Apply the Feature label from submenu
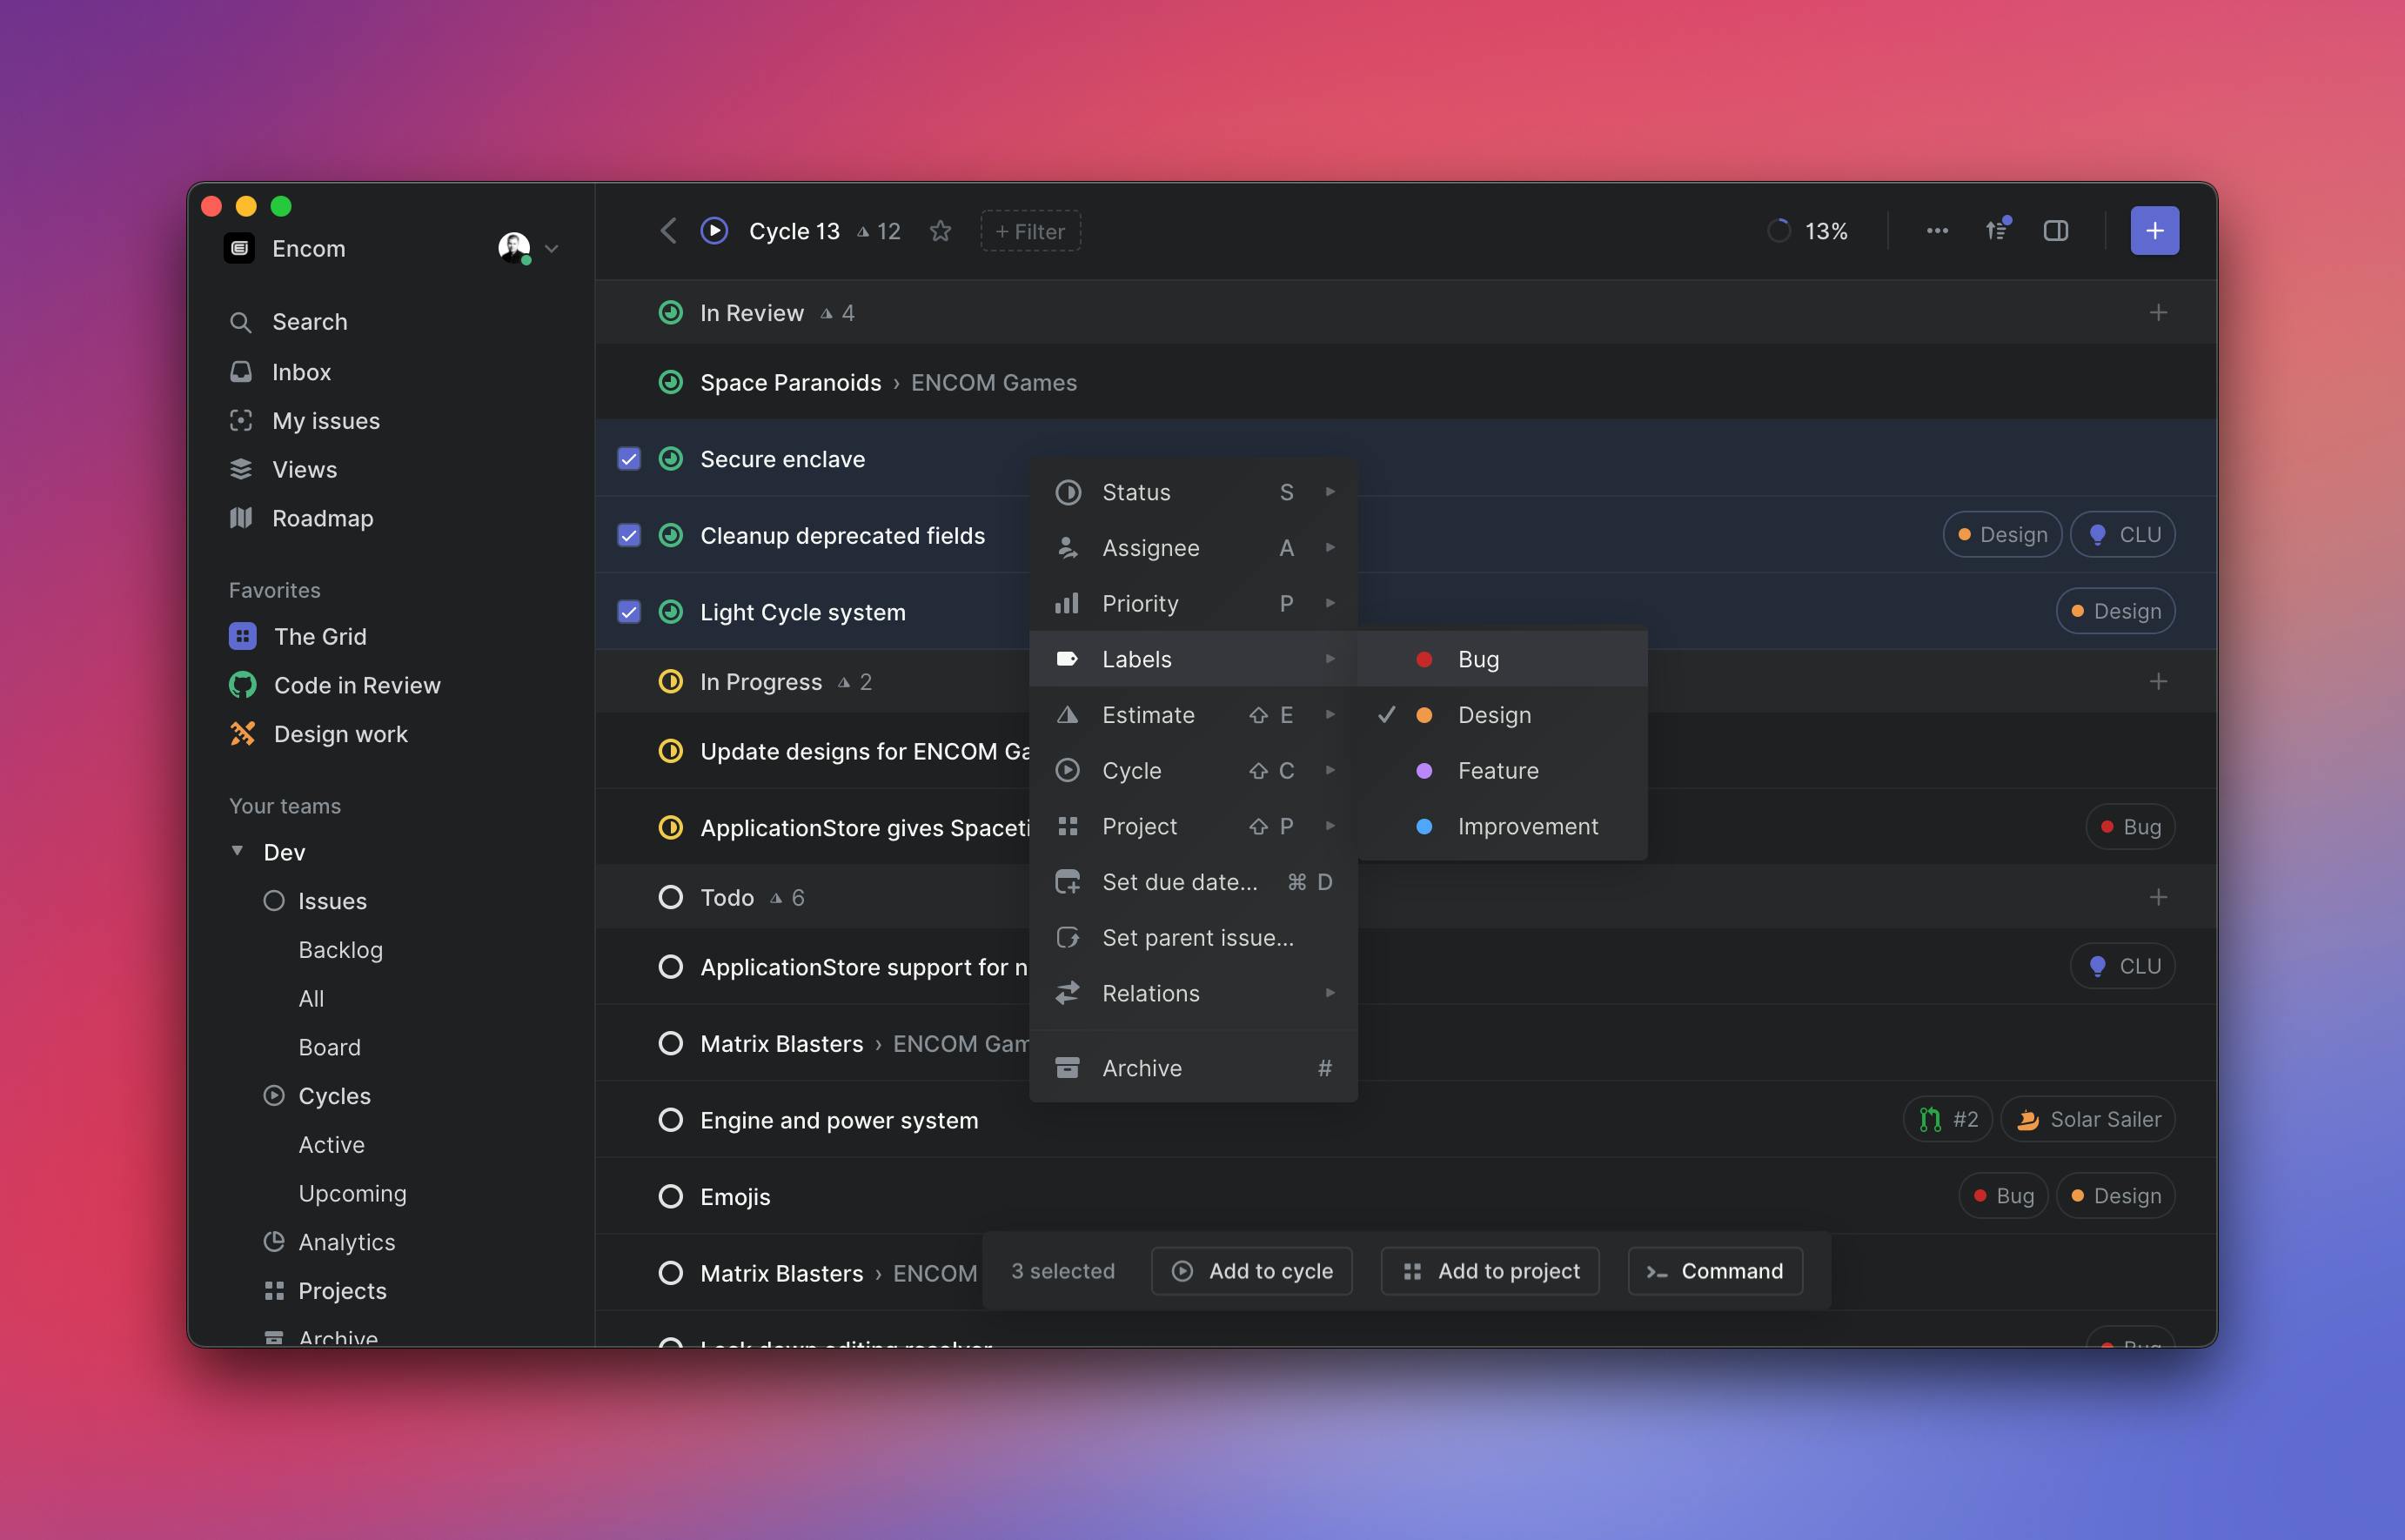Viewport: 2405px width, 1540px height. click(x=1503, y=771)
